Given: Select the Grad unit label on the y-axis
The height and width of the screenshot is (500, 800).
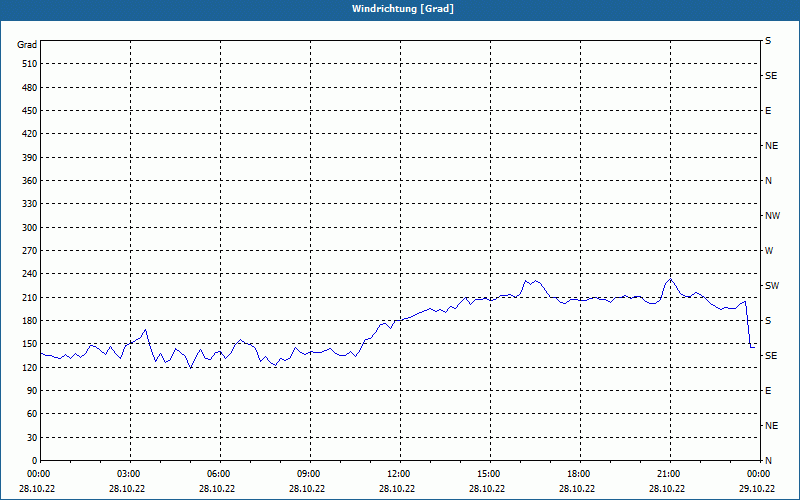Looking at the screenshot, I should click(27, 45).
